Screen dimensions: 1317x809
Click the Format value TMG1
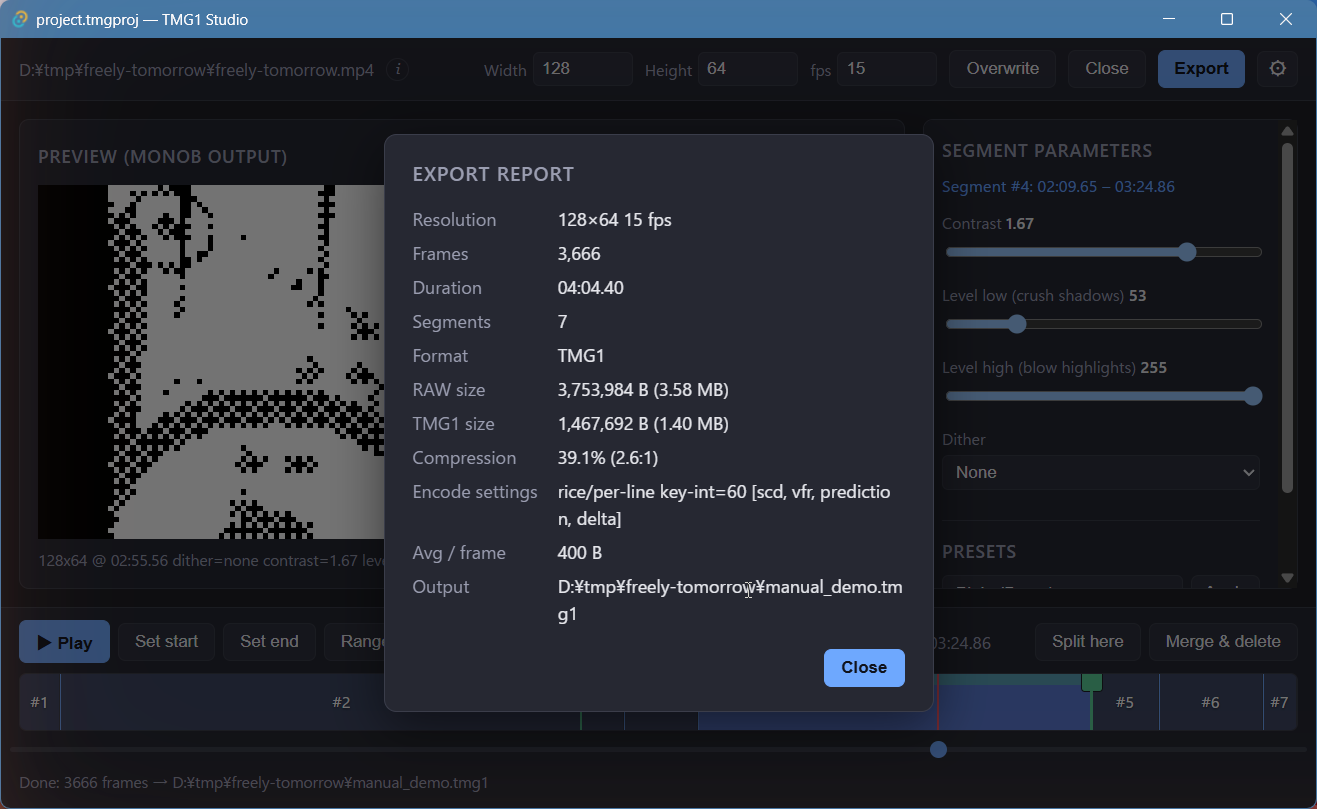coord(581,356)
